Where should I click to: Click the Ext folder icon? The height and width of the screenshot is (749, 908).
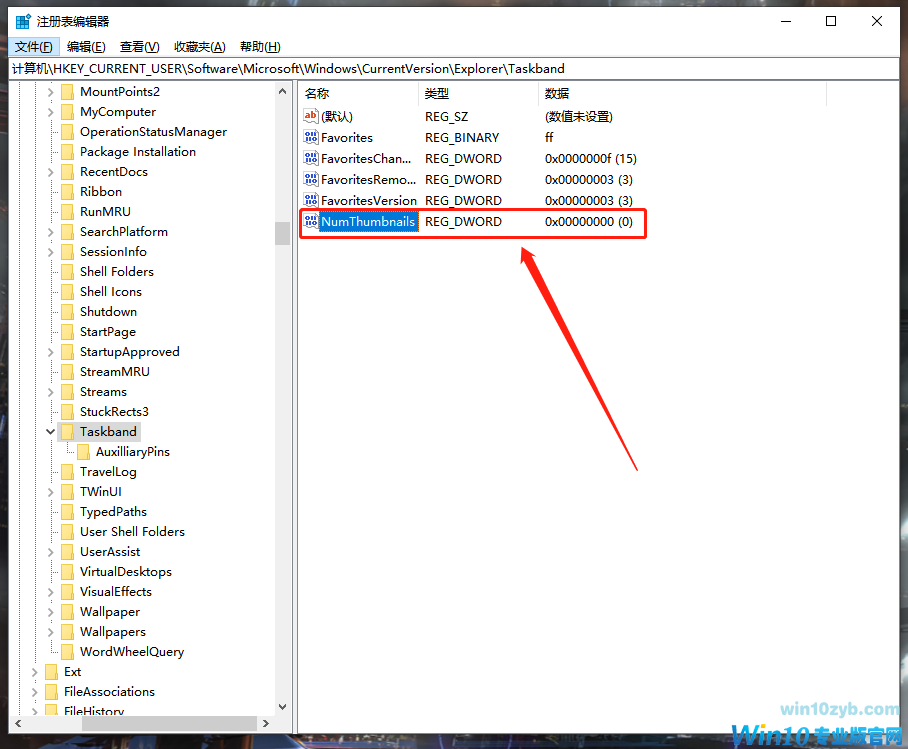tap(52, 672)
